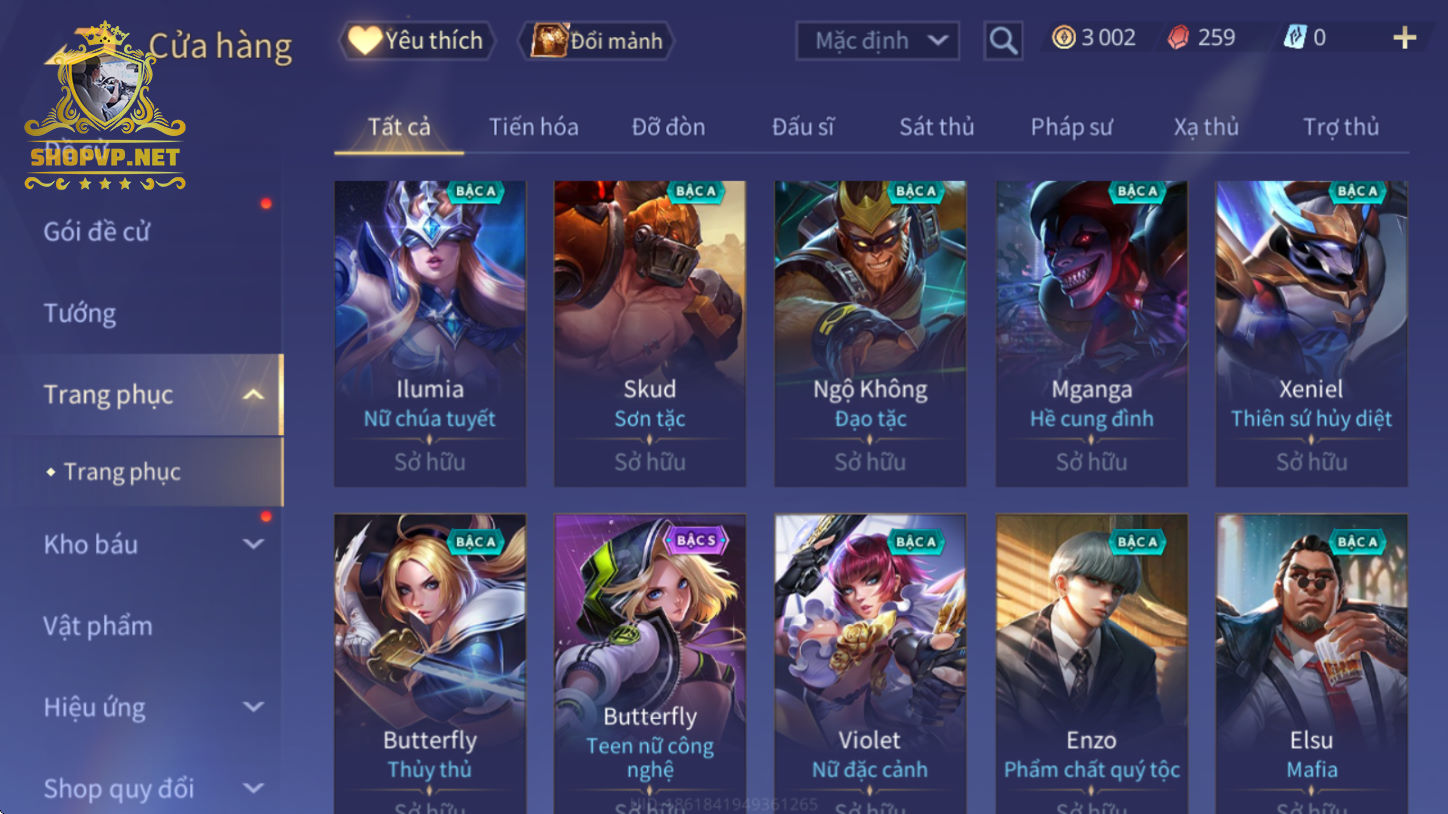
Task: Expand the Hiệu ứng section
Action: (254, 707)
